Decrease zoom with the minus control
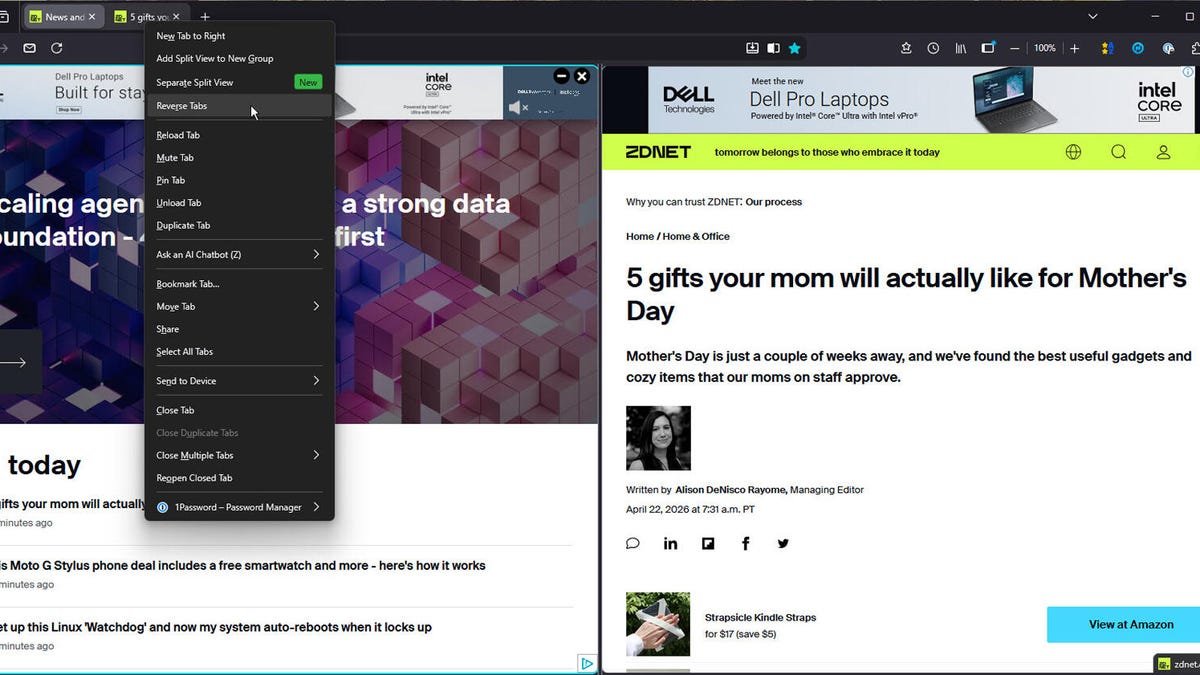The image size is (1200, 675). coord(1015,48)
